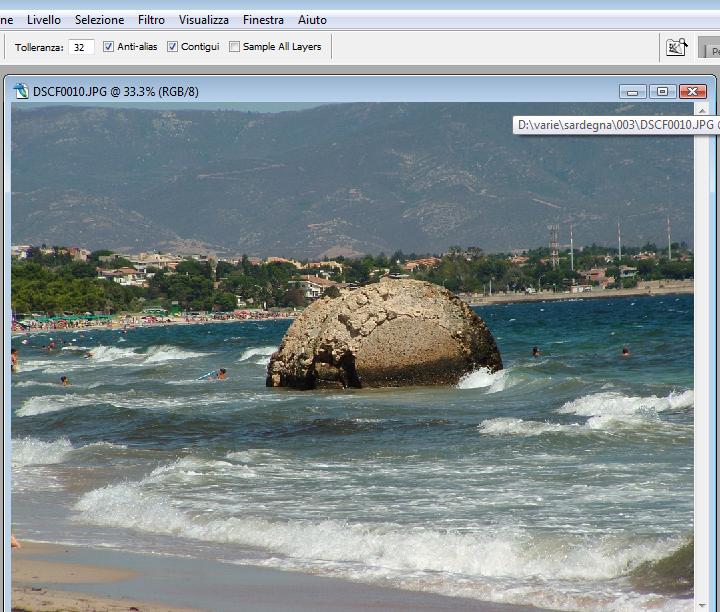
Task: Select the palette well tab at right edge
Action: click(x=709, y=47)
